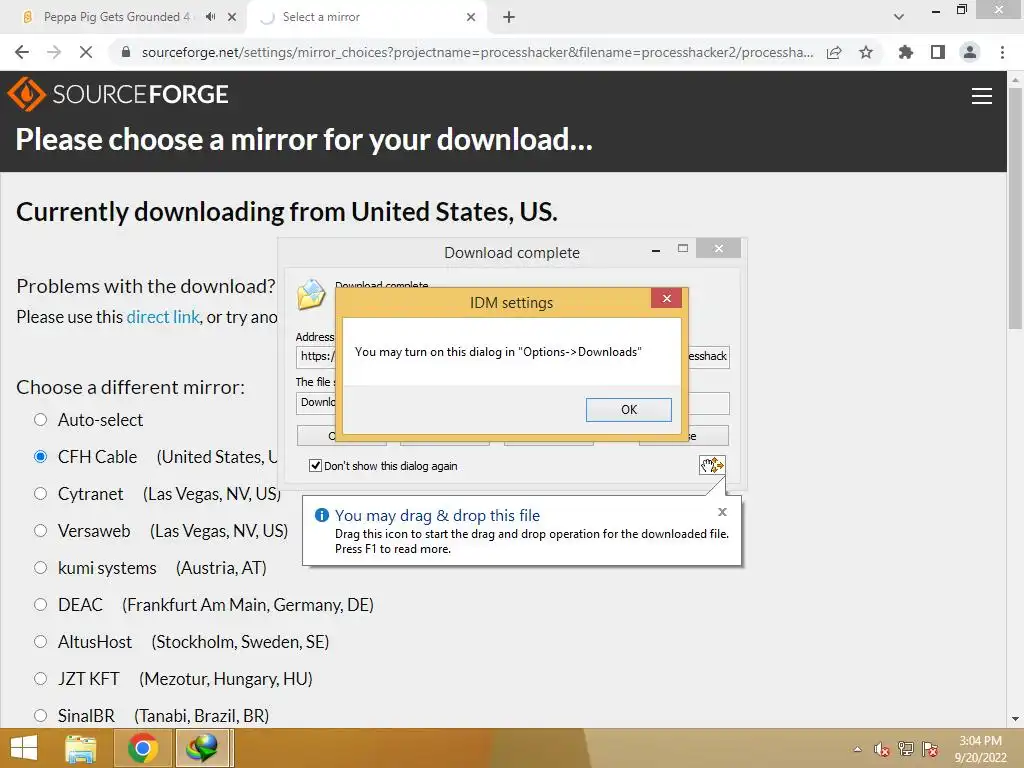
Task: View site security lock info
Action: tap(126, 52)
